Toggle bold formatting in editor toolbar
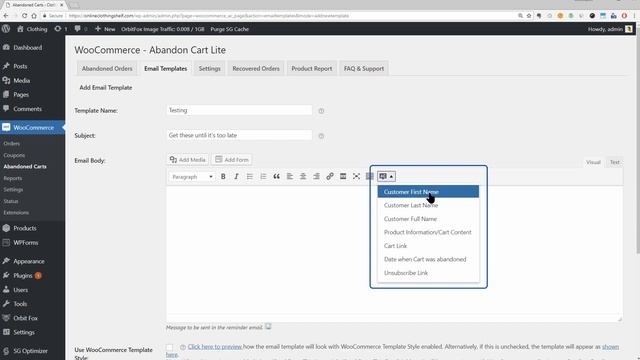Screen dimensions: 640x360 pyautogui.click(x=223, y=176)
